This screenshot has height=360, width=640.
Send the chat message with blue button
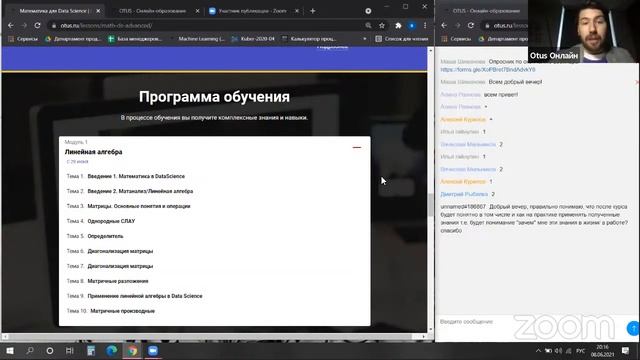pos(633,328)
